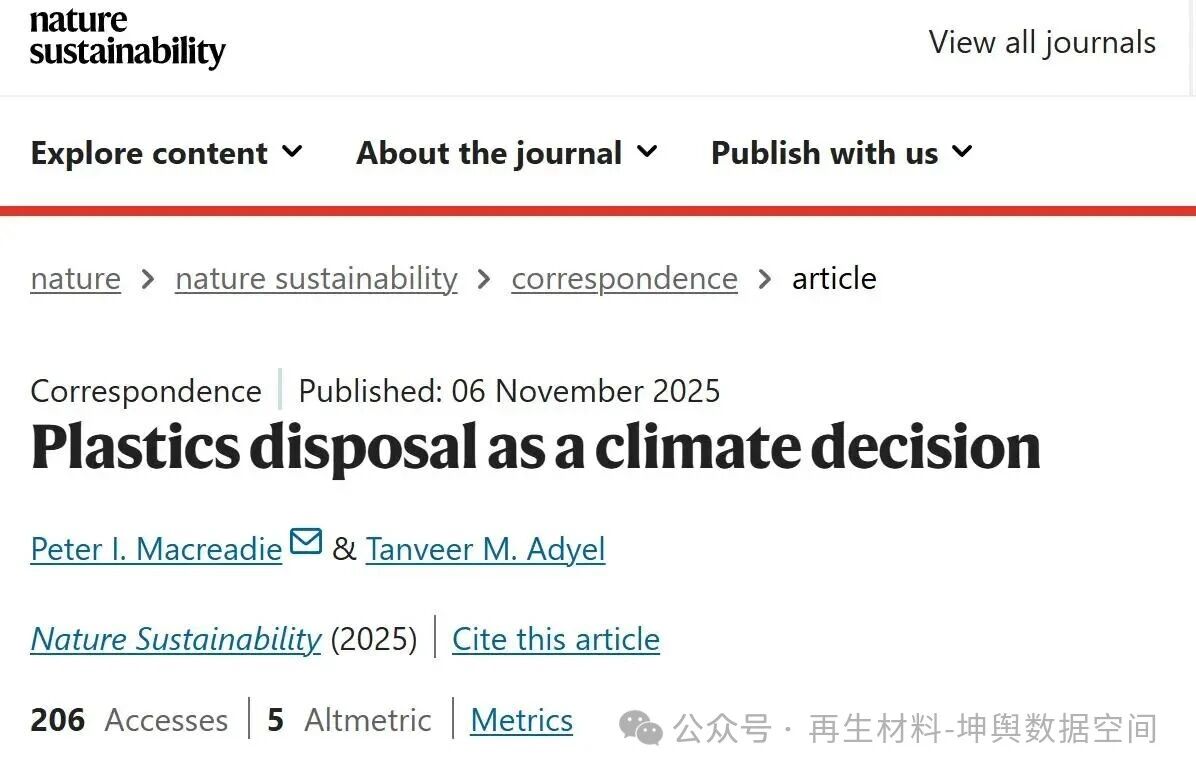The height and width of the screenshot is (776, 1196).
Task: Open the Publish with us dropdown
Action: (x=823, y=152)
